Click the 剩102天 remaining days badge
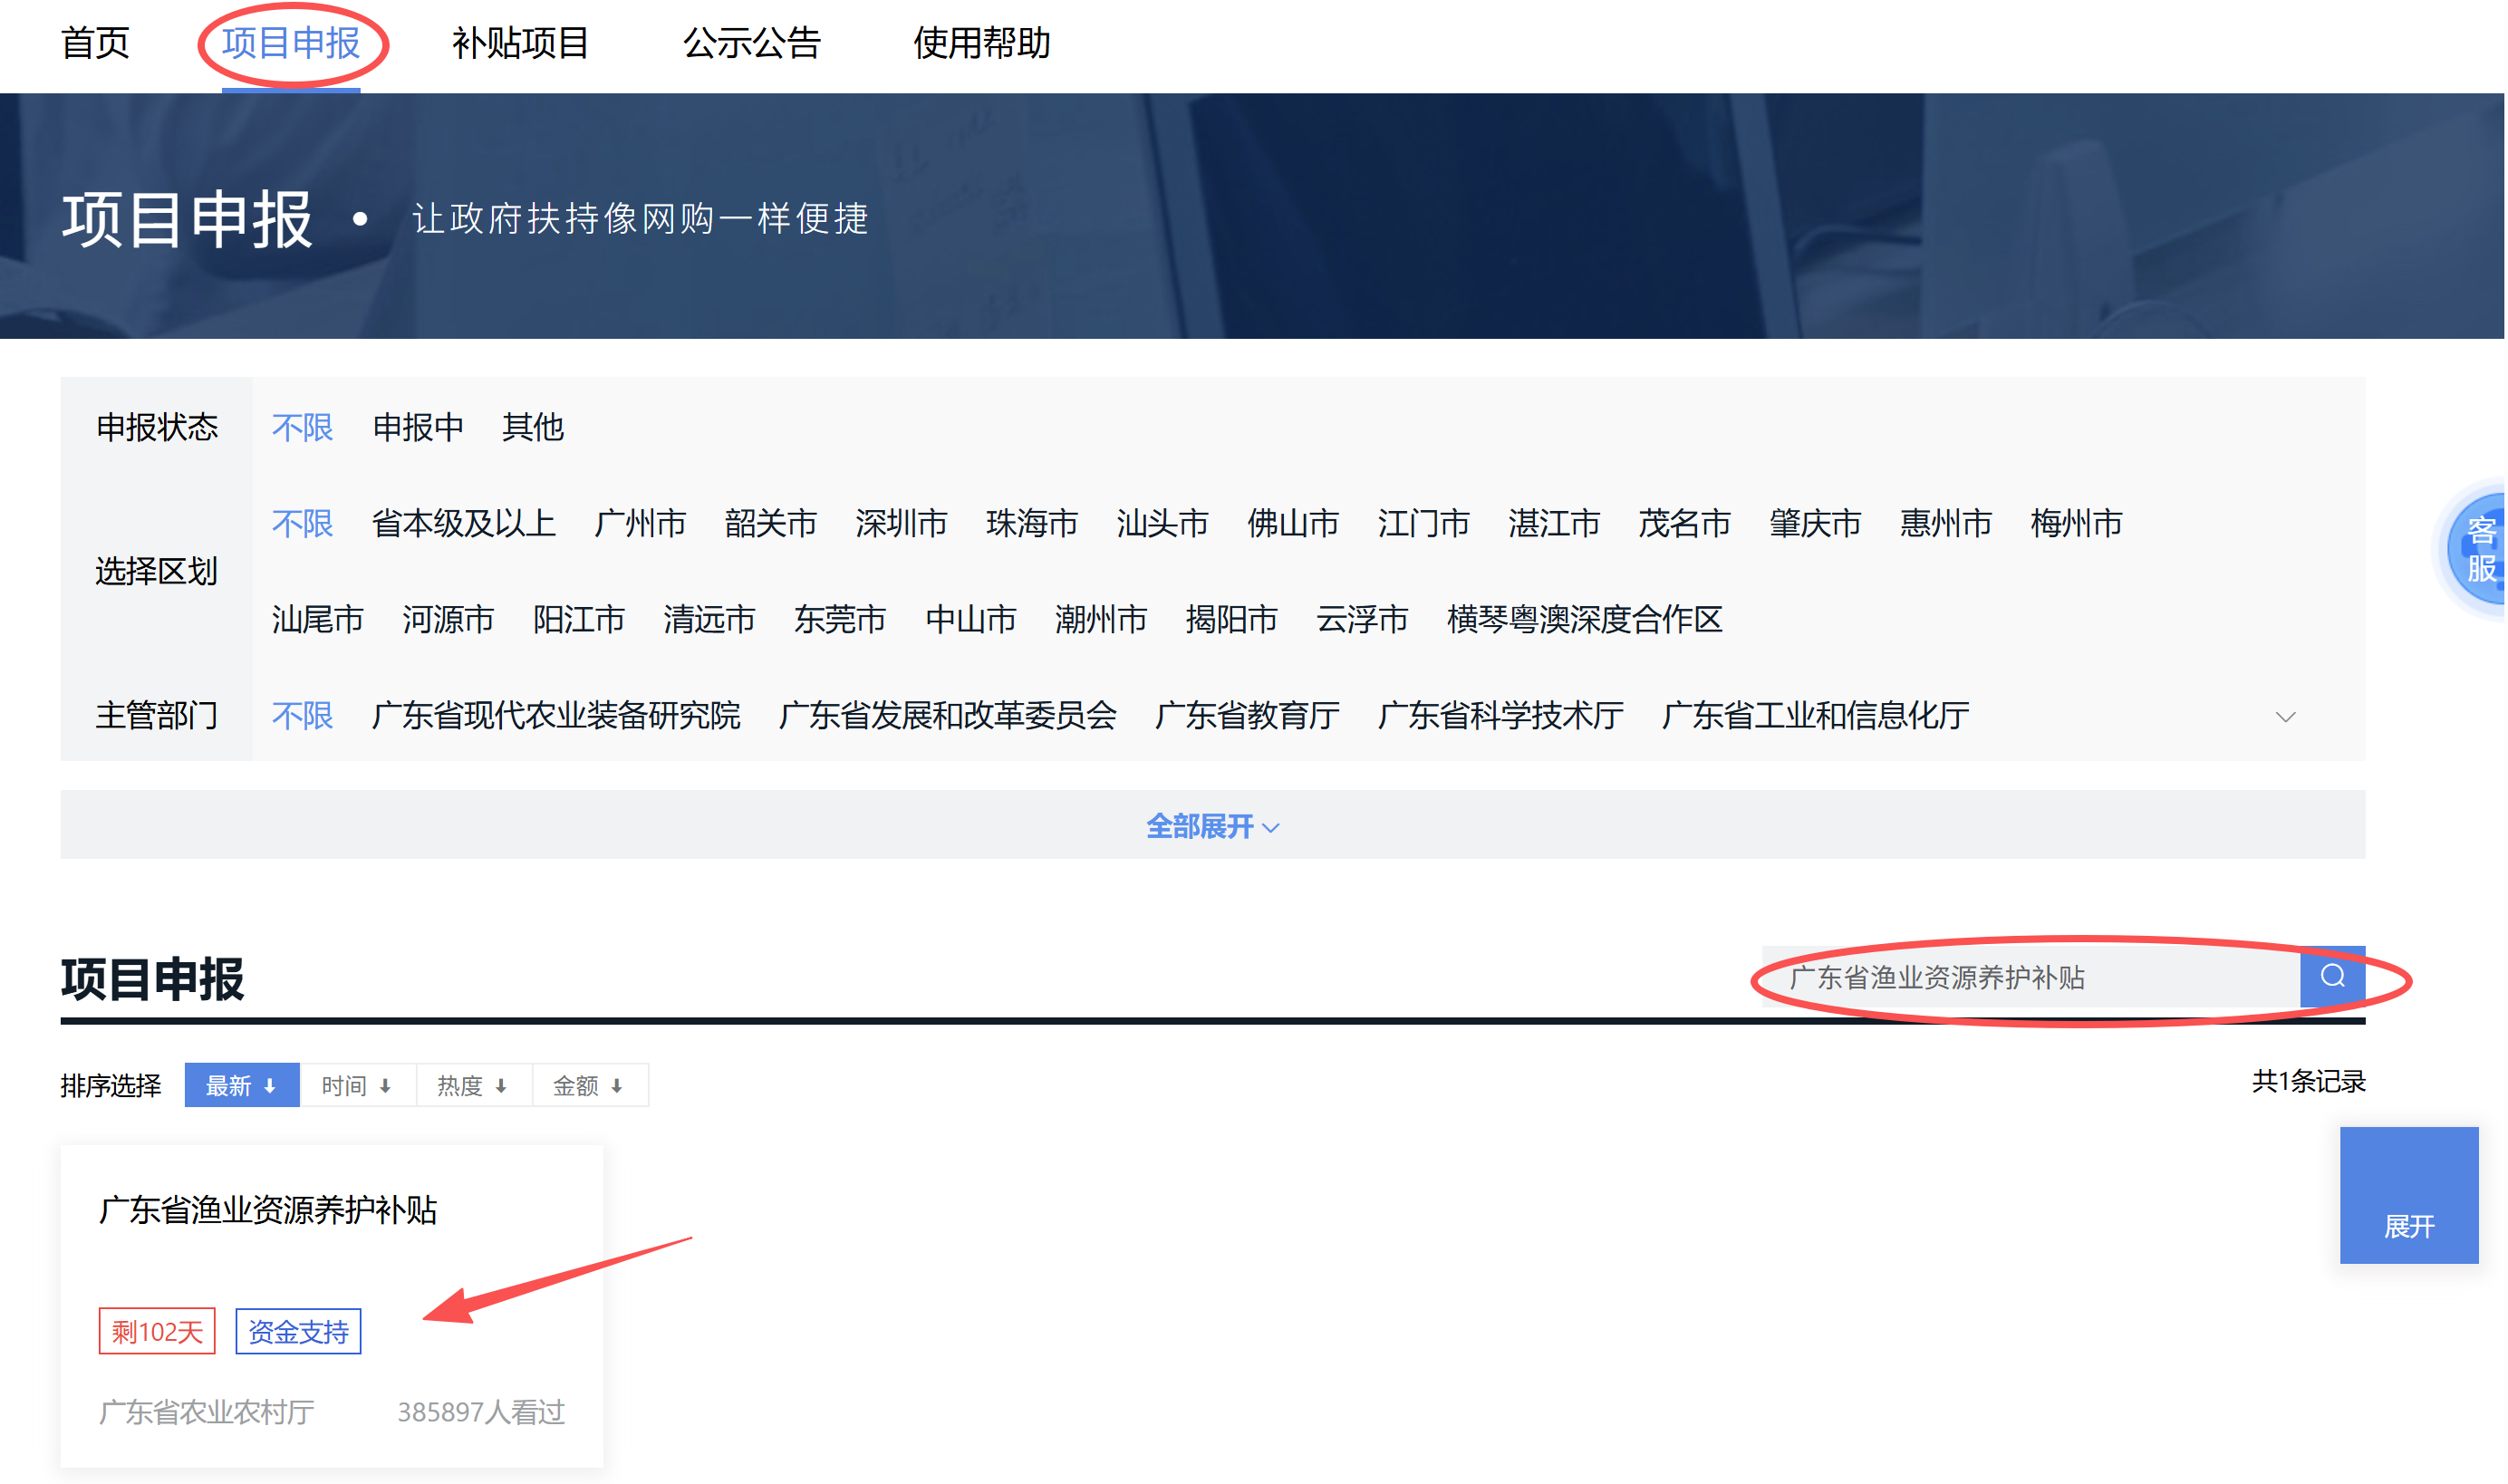Screen dimensions: 2508x1484 (x=157, y=1331)
